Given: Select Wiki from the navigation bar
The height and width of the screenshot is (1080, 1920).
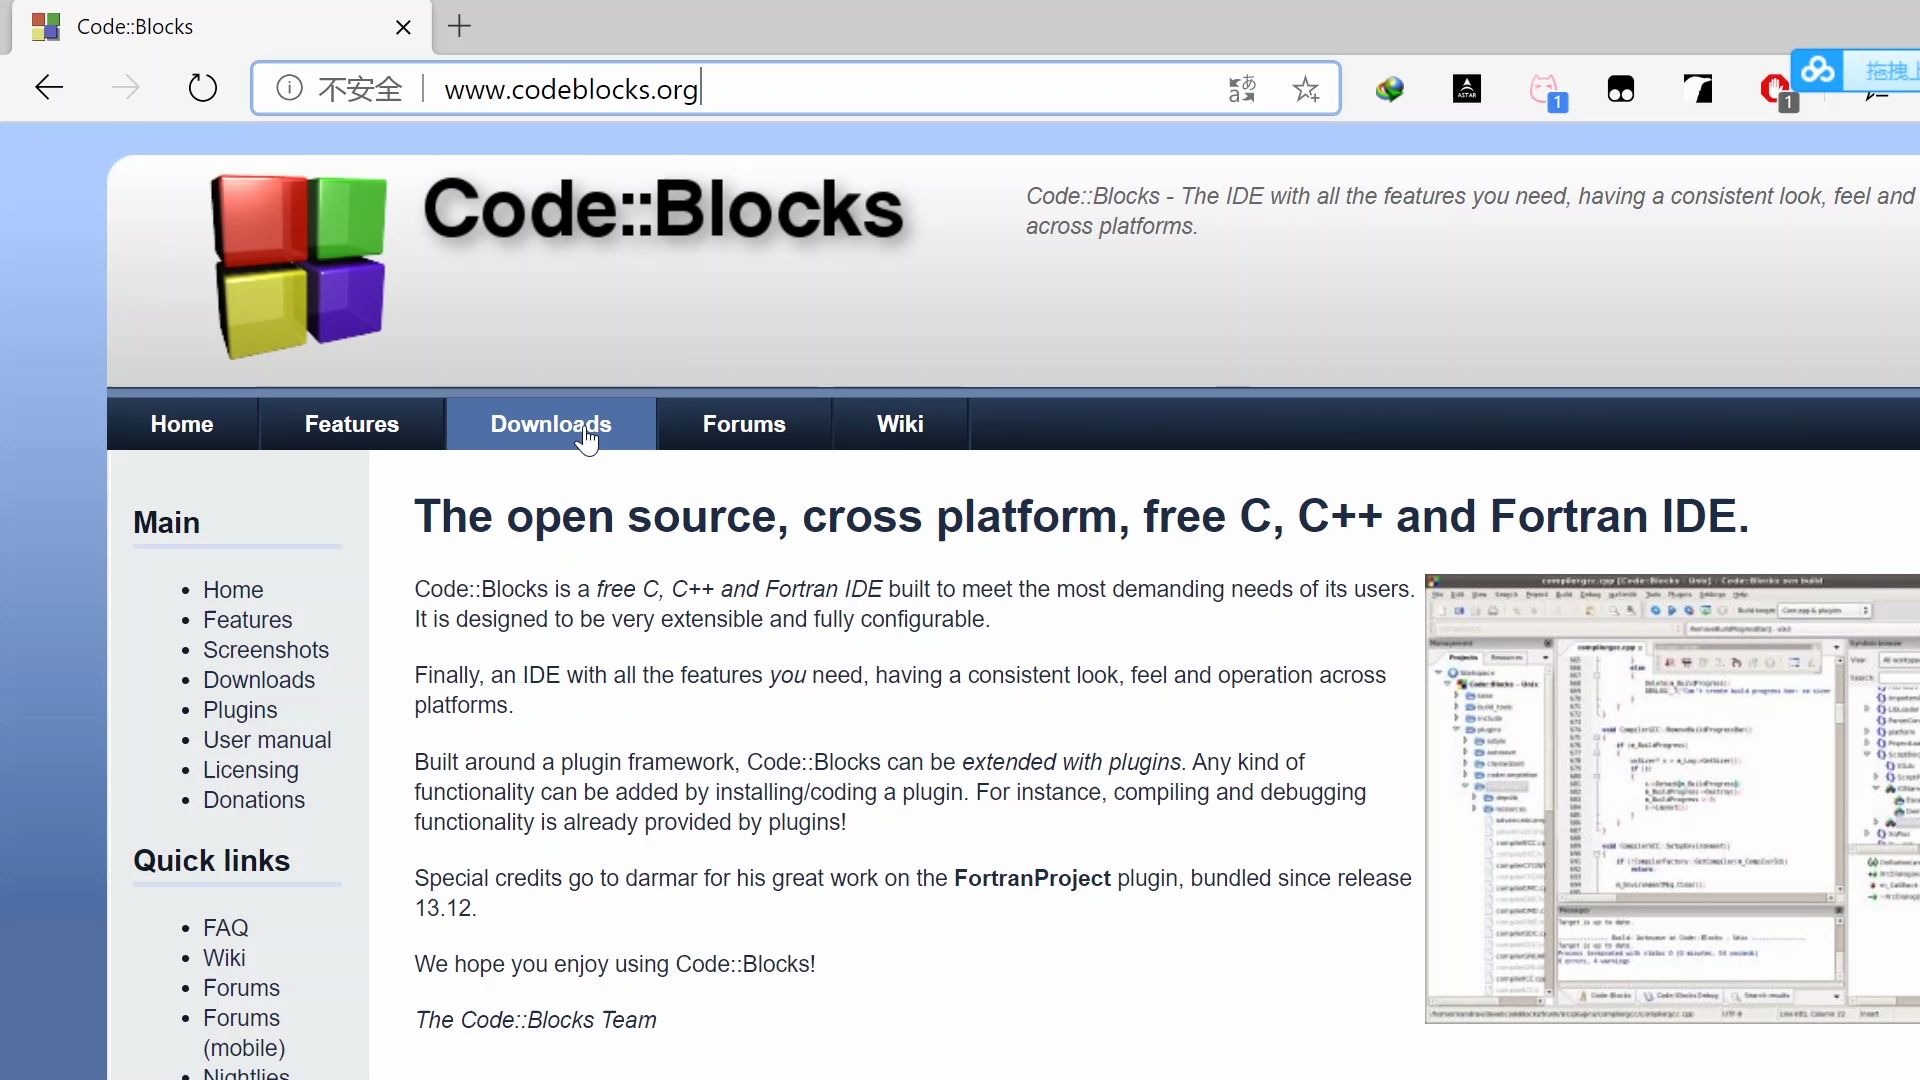Looking at the screenshot, I should click(899, 424).
